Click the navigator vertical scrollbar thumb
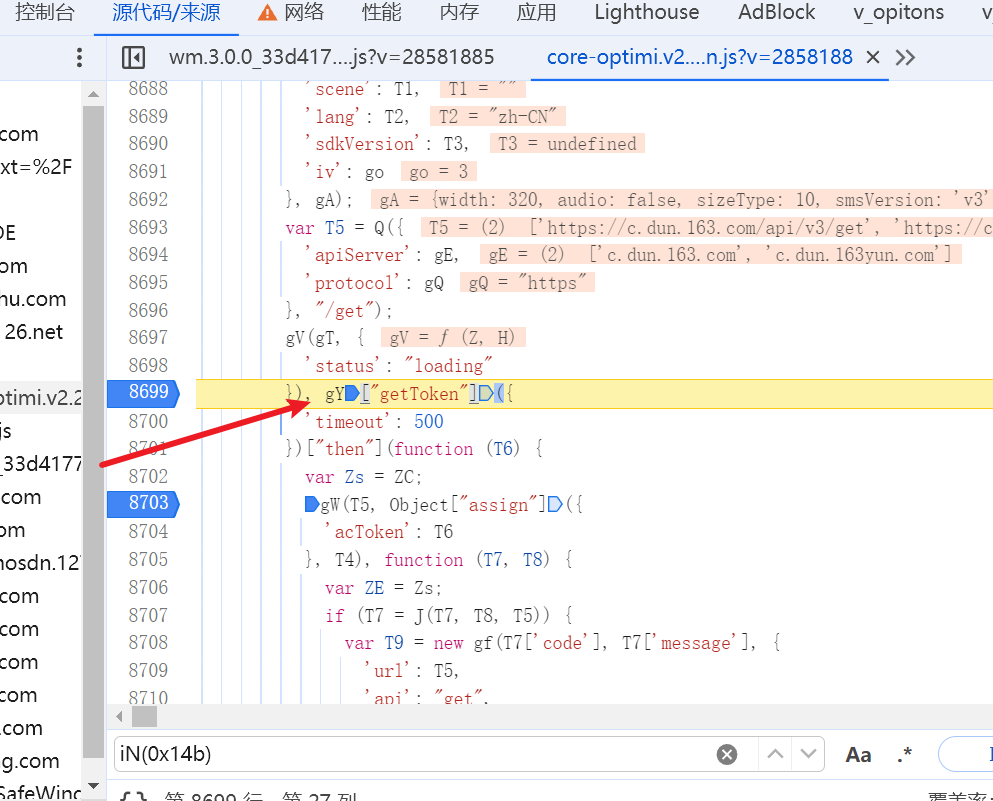993x801 pixels. click(94, 432)
